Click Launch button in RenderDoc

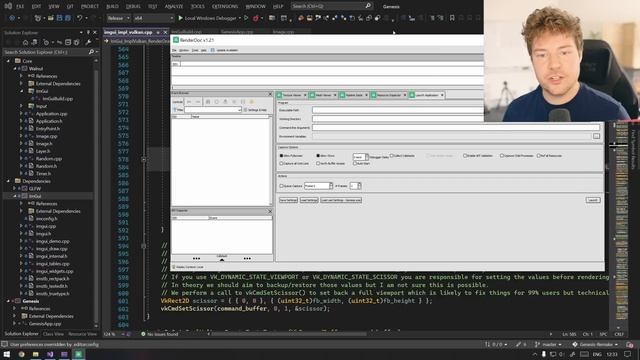pos(593,200)
